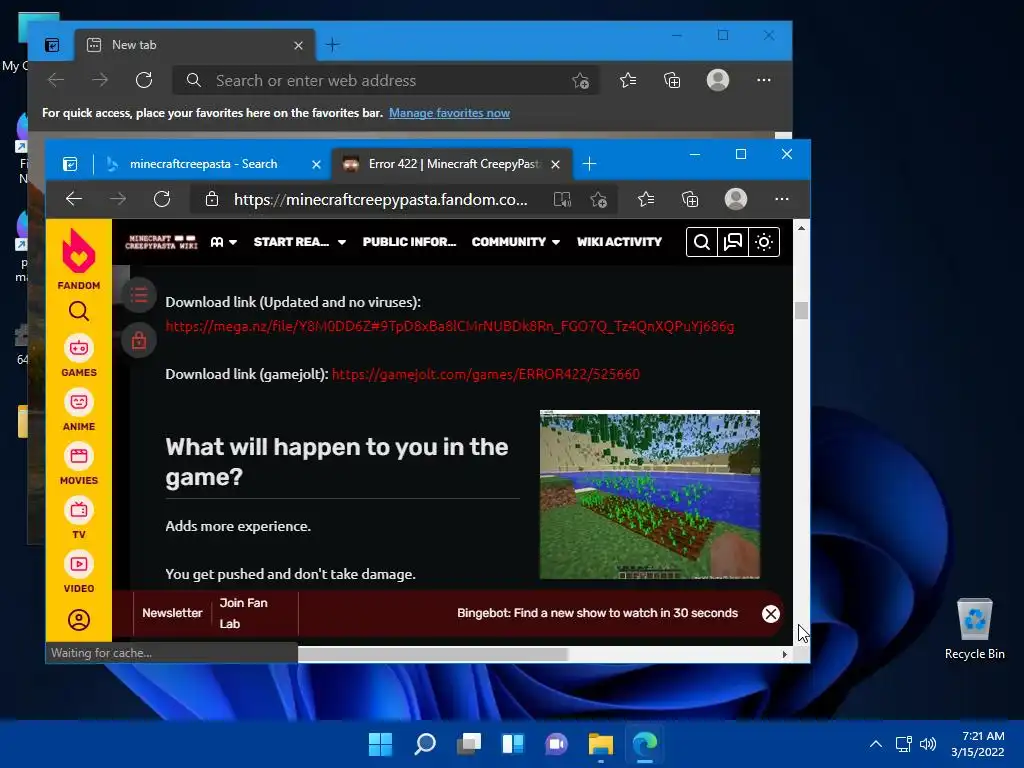The height and width of the screenshot is (768, 1024).
Task: Click the Minecraft Creepypasta Wiki logo
Action: 161,242
